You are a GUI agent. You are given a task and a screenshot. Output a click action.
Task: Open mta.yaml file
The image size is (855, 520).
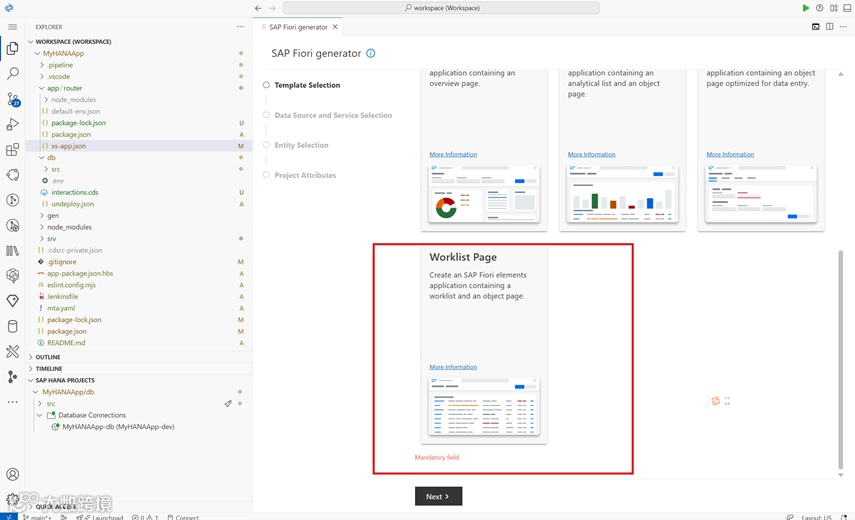point(61,308)
